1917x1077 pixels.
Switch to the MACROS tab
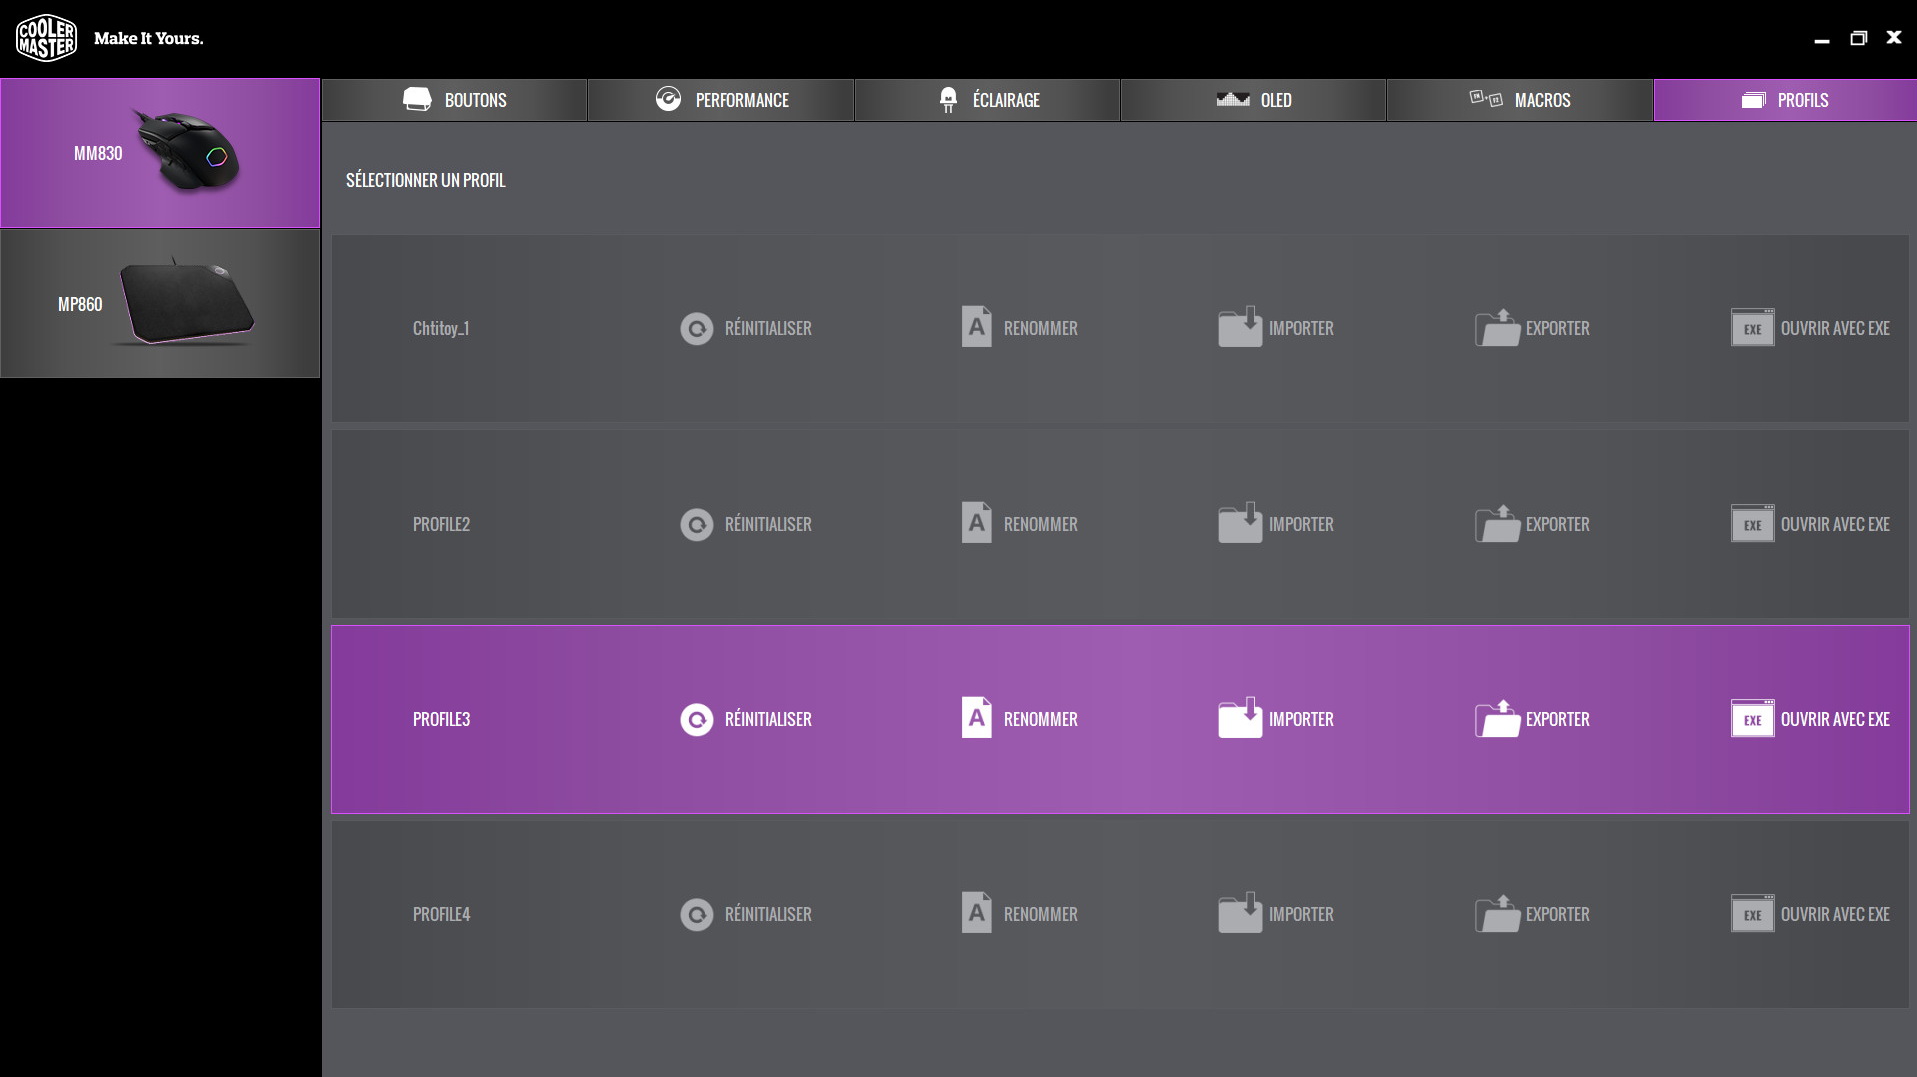point(1519,100)
